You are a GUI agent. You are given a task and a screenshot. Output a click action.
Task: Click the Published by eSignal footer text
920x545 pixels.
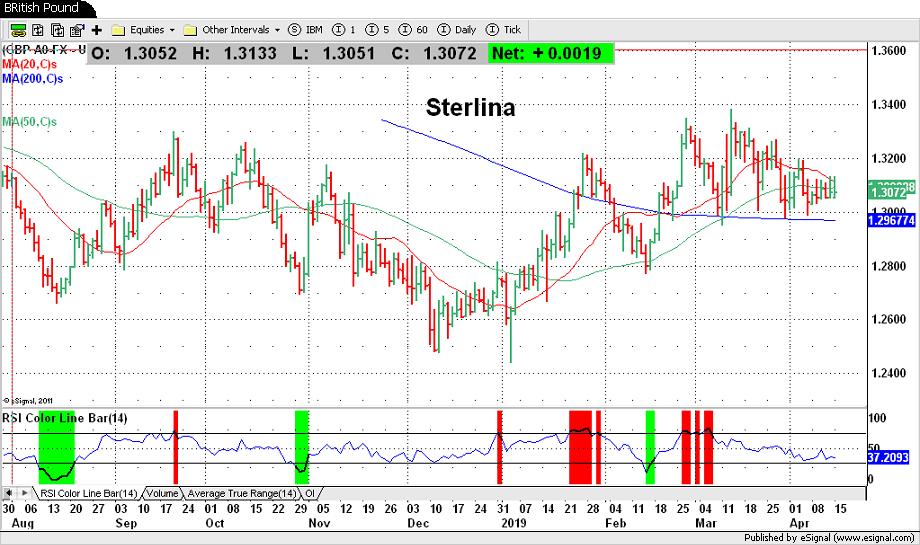829,537
